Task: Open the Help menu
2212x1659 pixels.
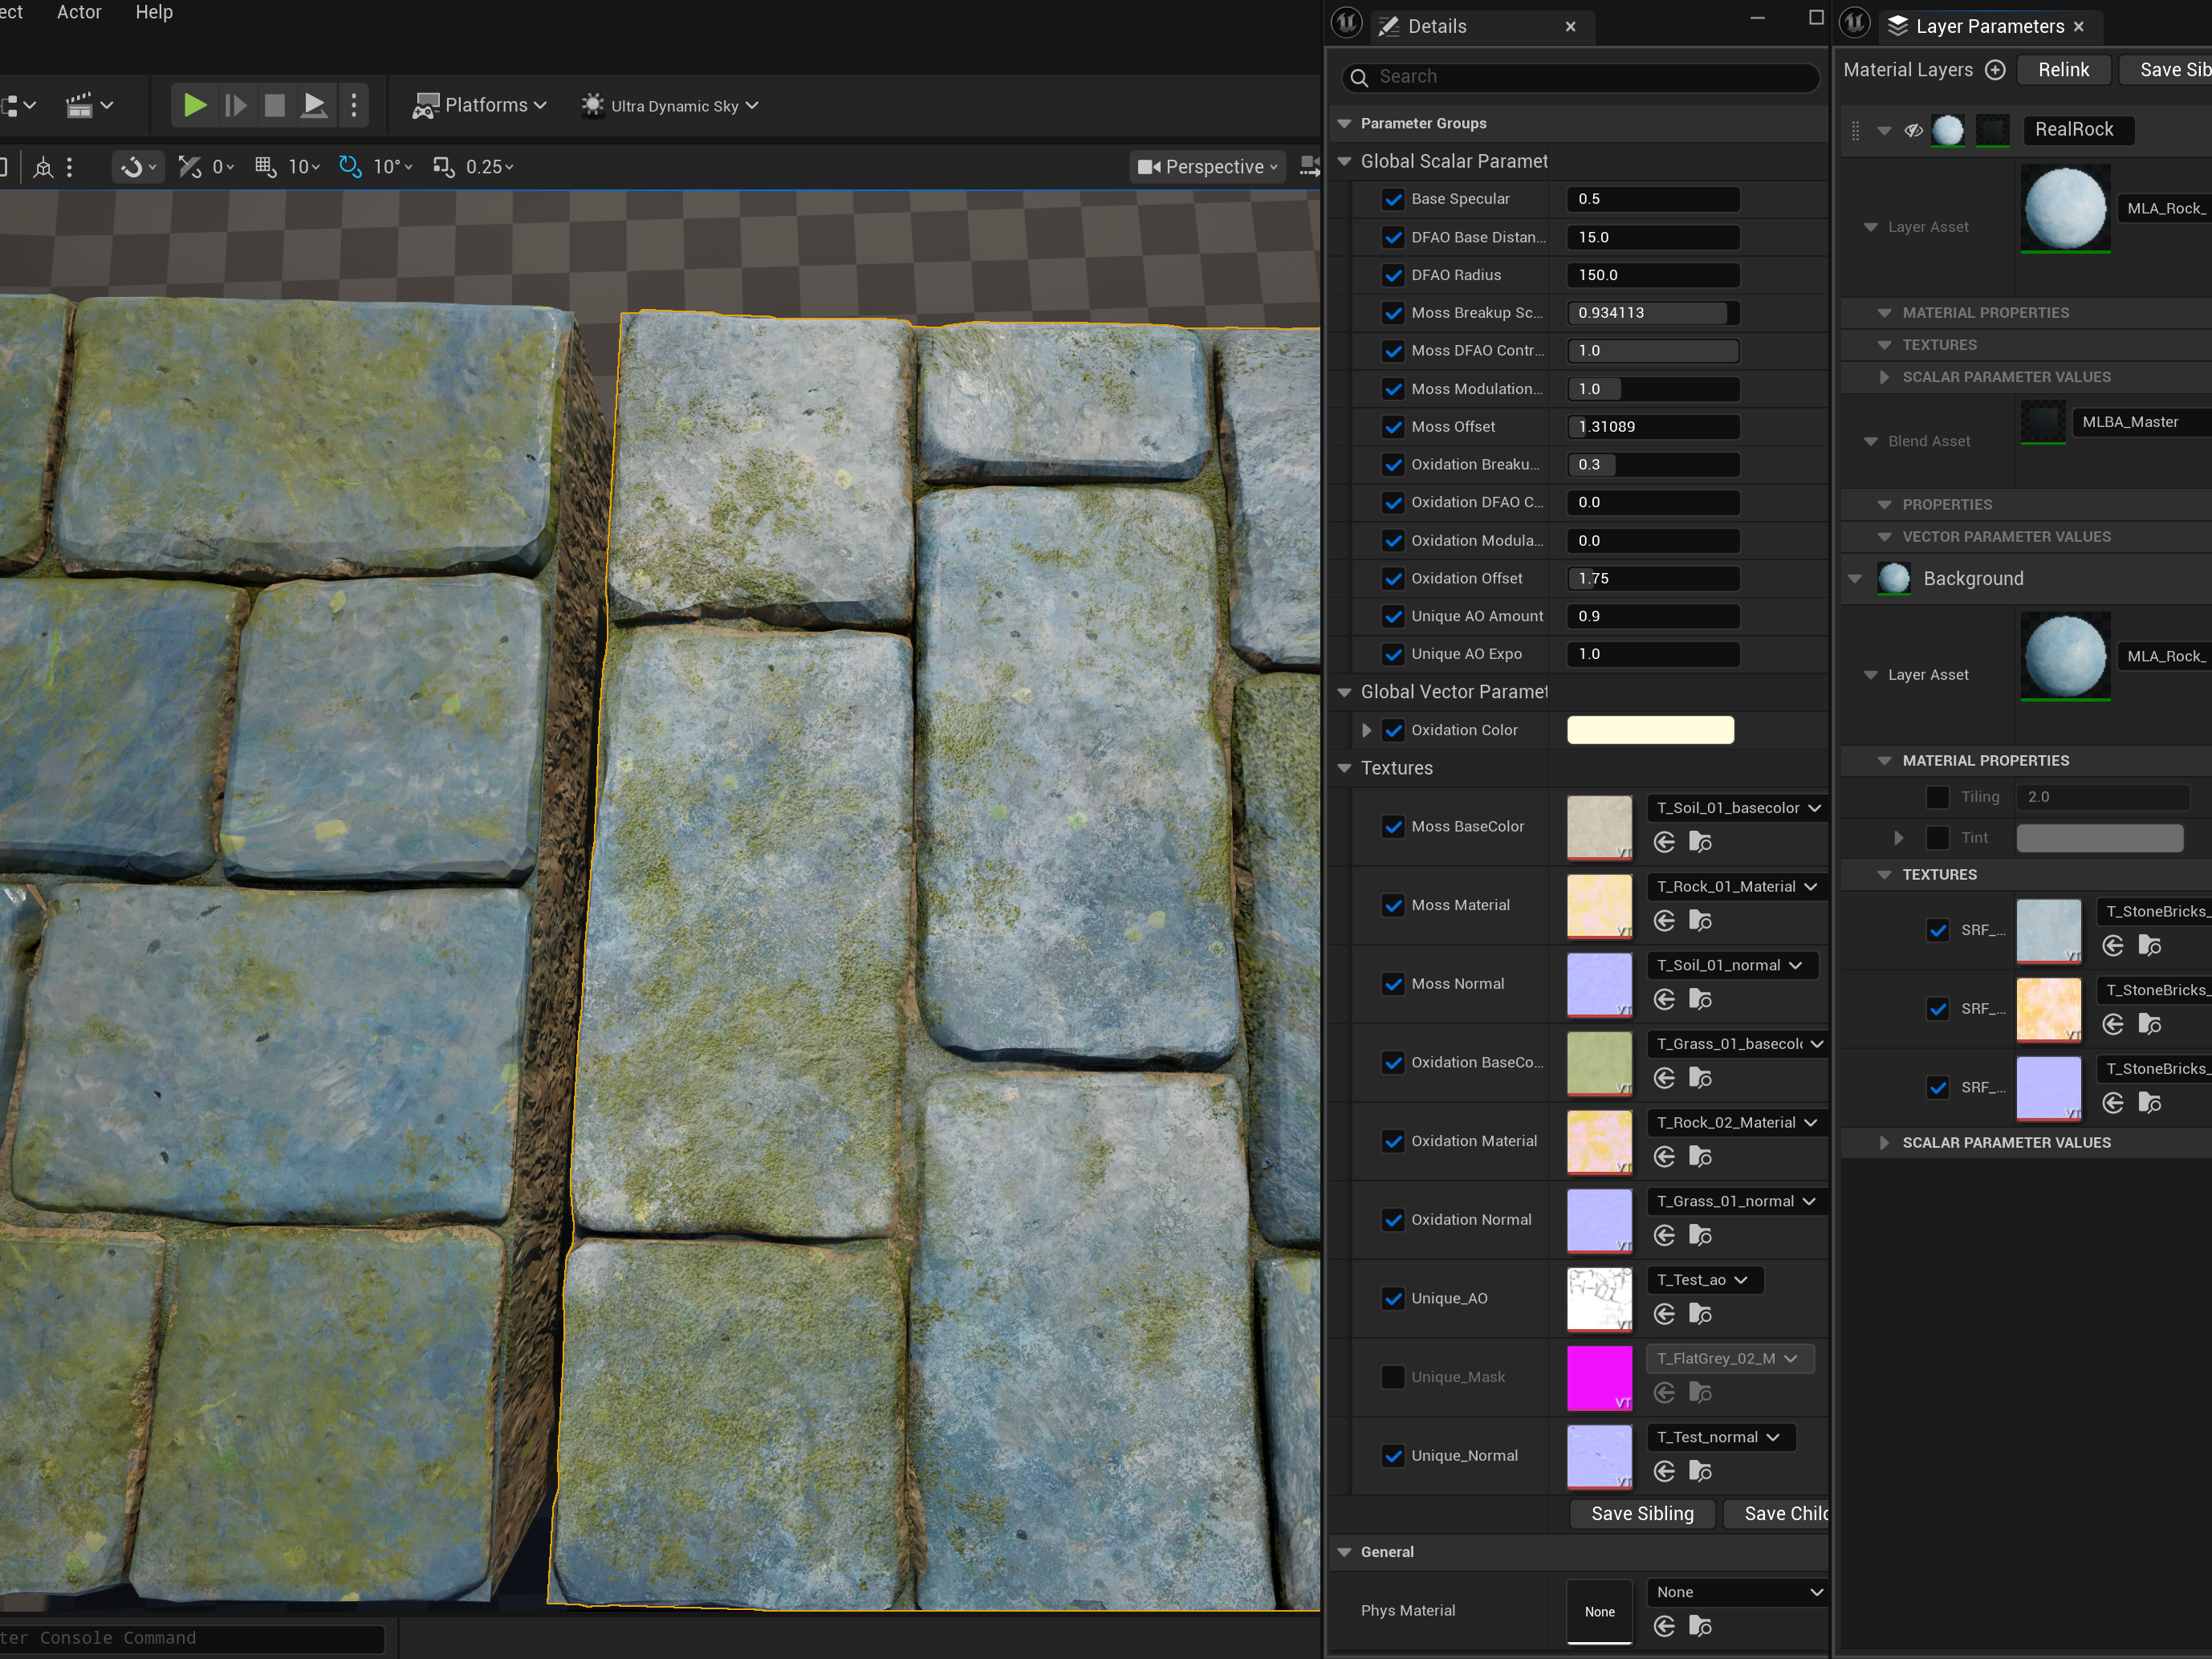Action: tap(154, 12)
